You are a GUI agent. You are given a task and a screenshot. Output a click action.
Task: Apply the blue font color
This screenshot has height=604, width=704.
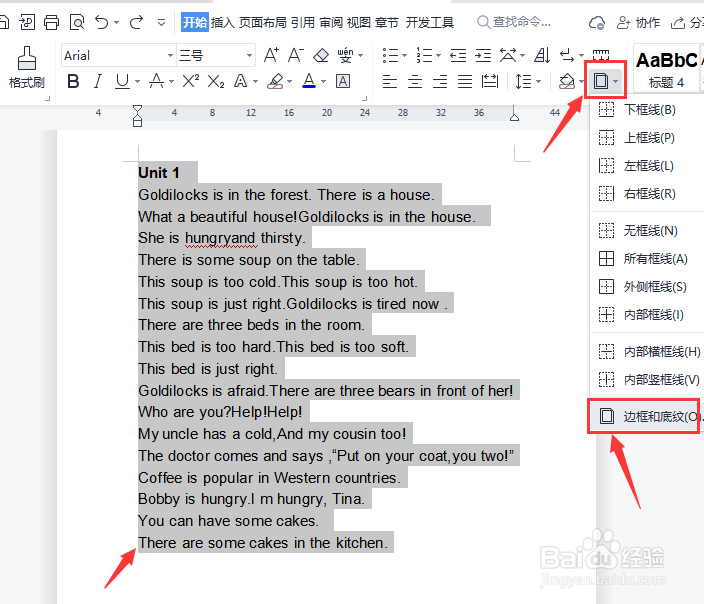(x=309, y=82)
